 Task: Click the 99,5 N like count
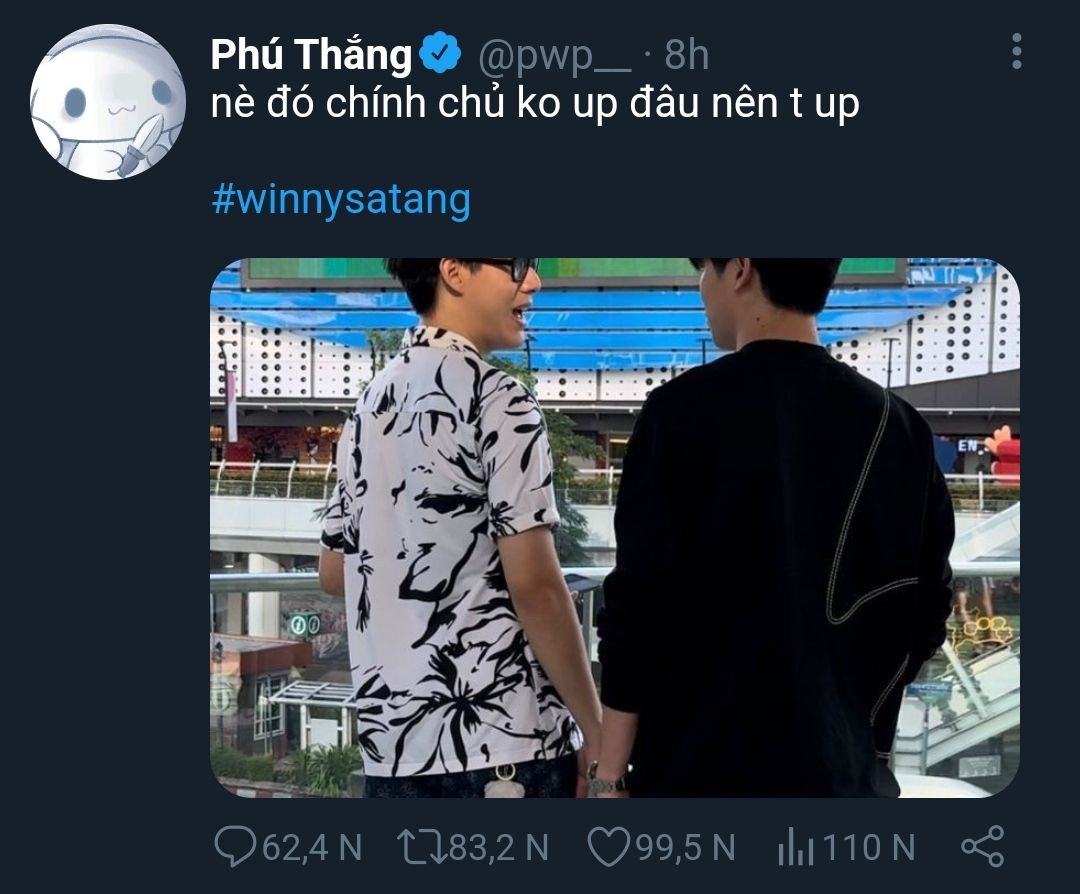(686, 847)
